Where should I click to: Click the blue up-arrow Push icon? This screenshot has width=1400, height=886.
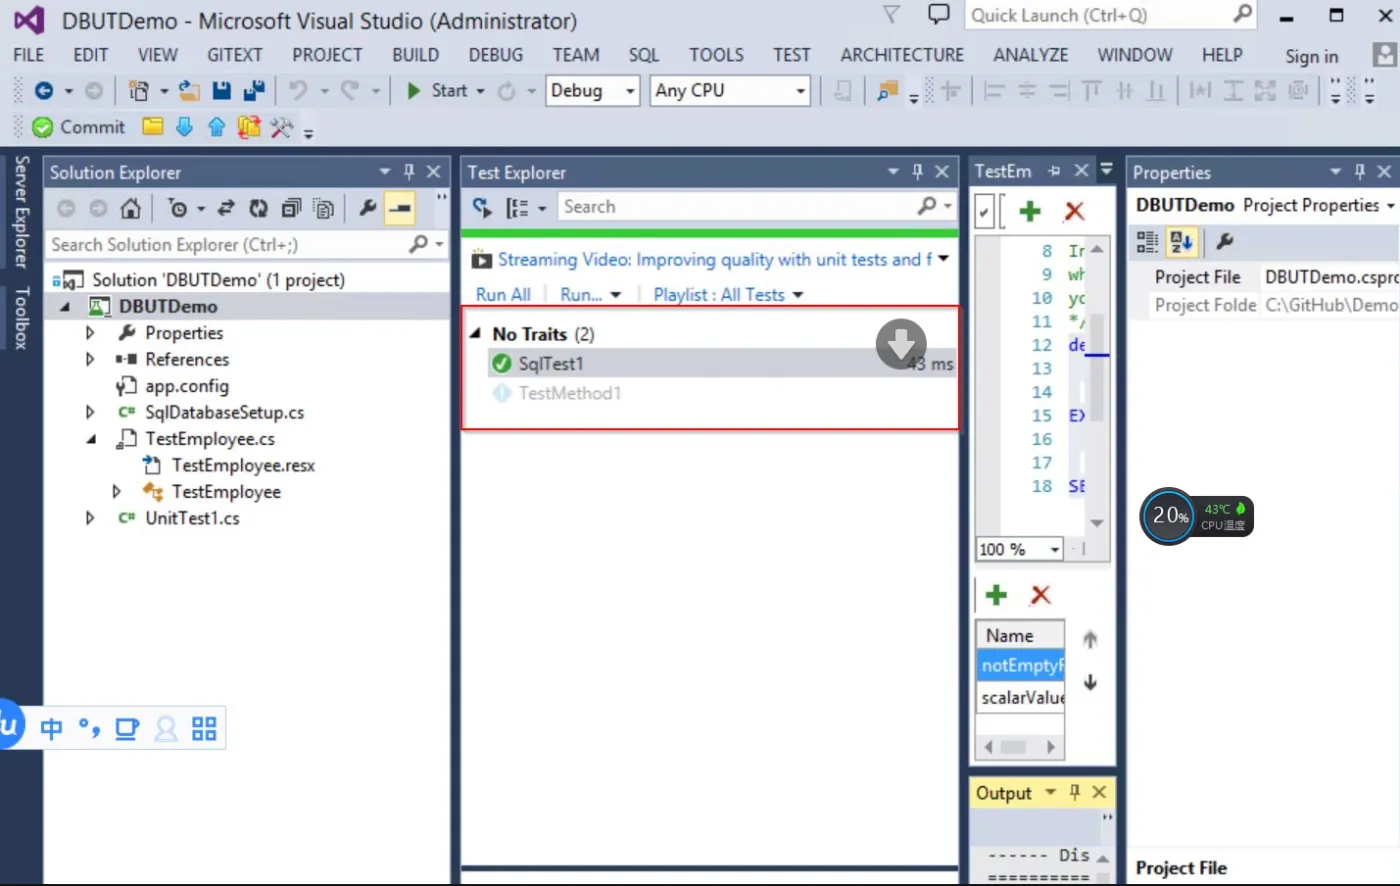pos(216,127)
